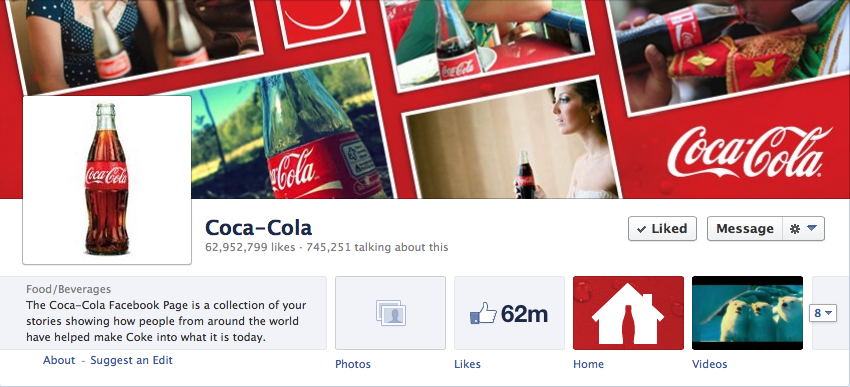This screenshot has width=850, height=387.
Task: Click the Message button
Action: (745, 229)
